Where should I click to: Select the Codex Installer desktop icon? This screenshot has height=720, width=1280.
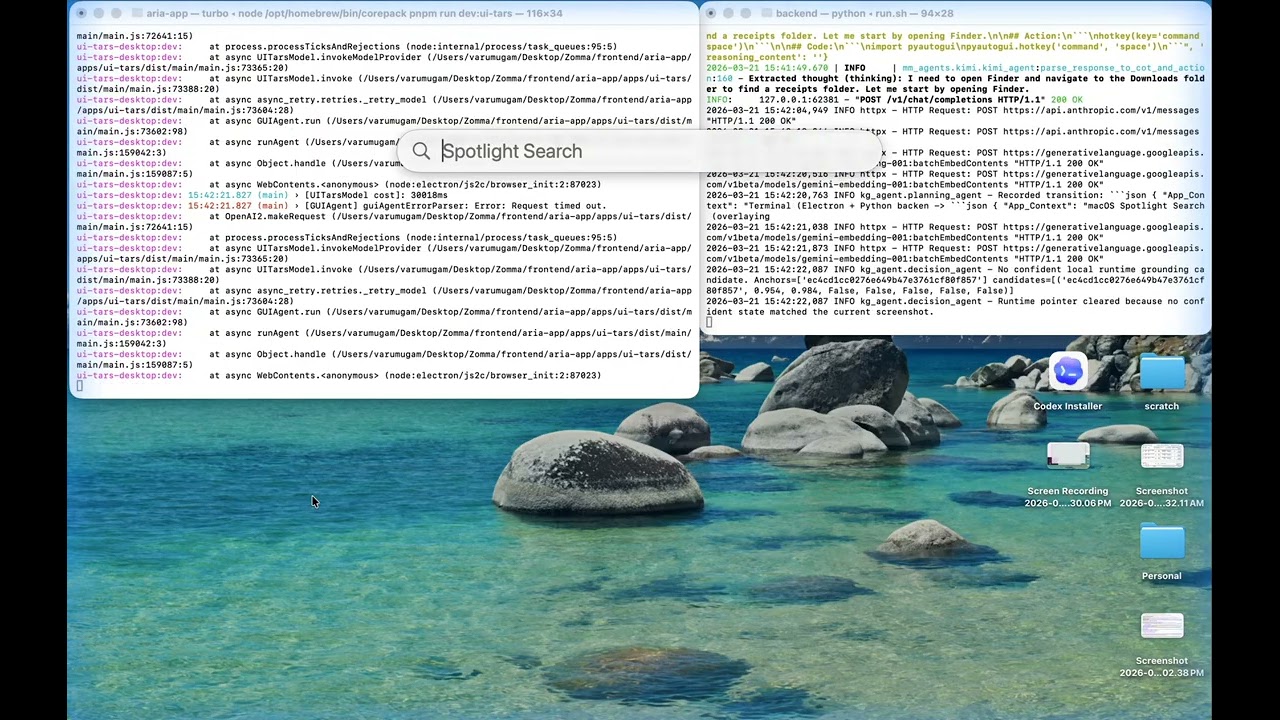click(x=1068, y=373)
